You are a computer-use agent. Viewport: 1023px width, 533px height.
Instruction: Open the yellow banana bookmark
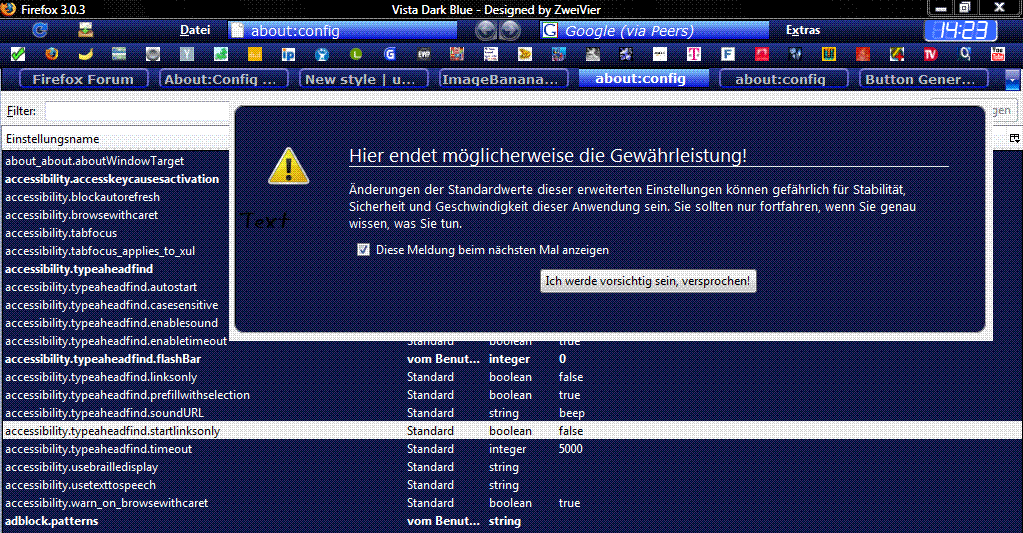[x=85, y=54]
